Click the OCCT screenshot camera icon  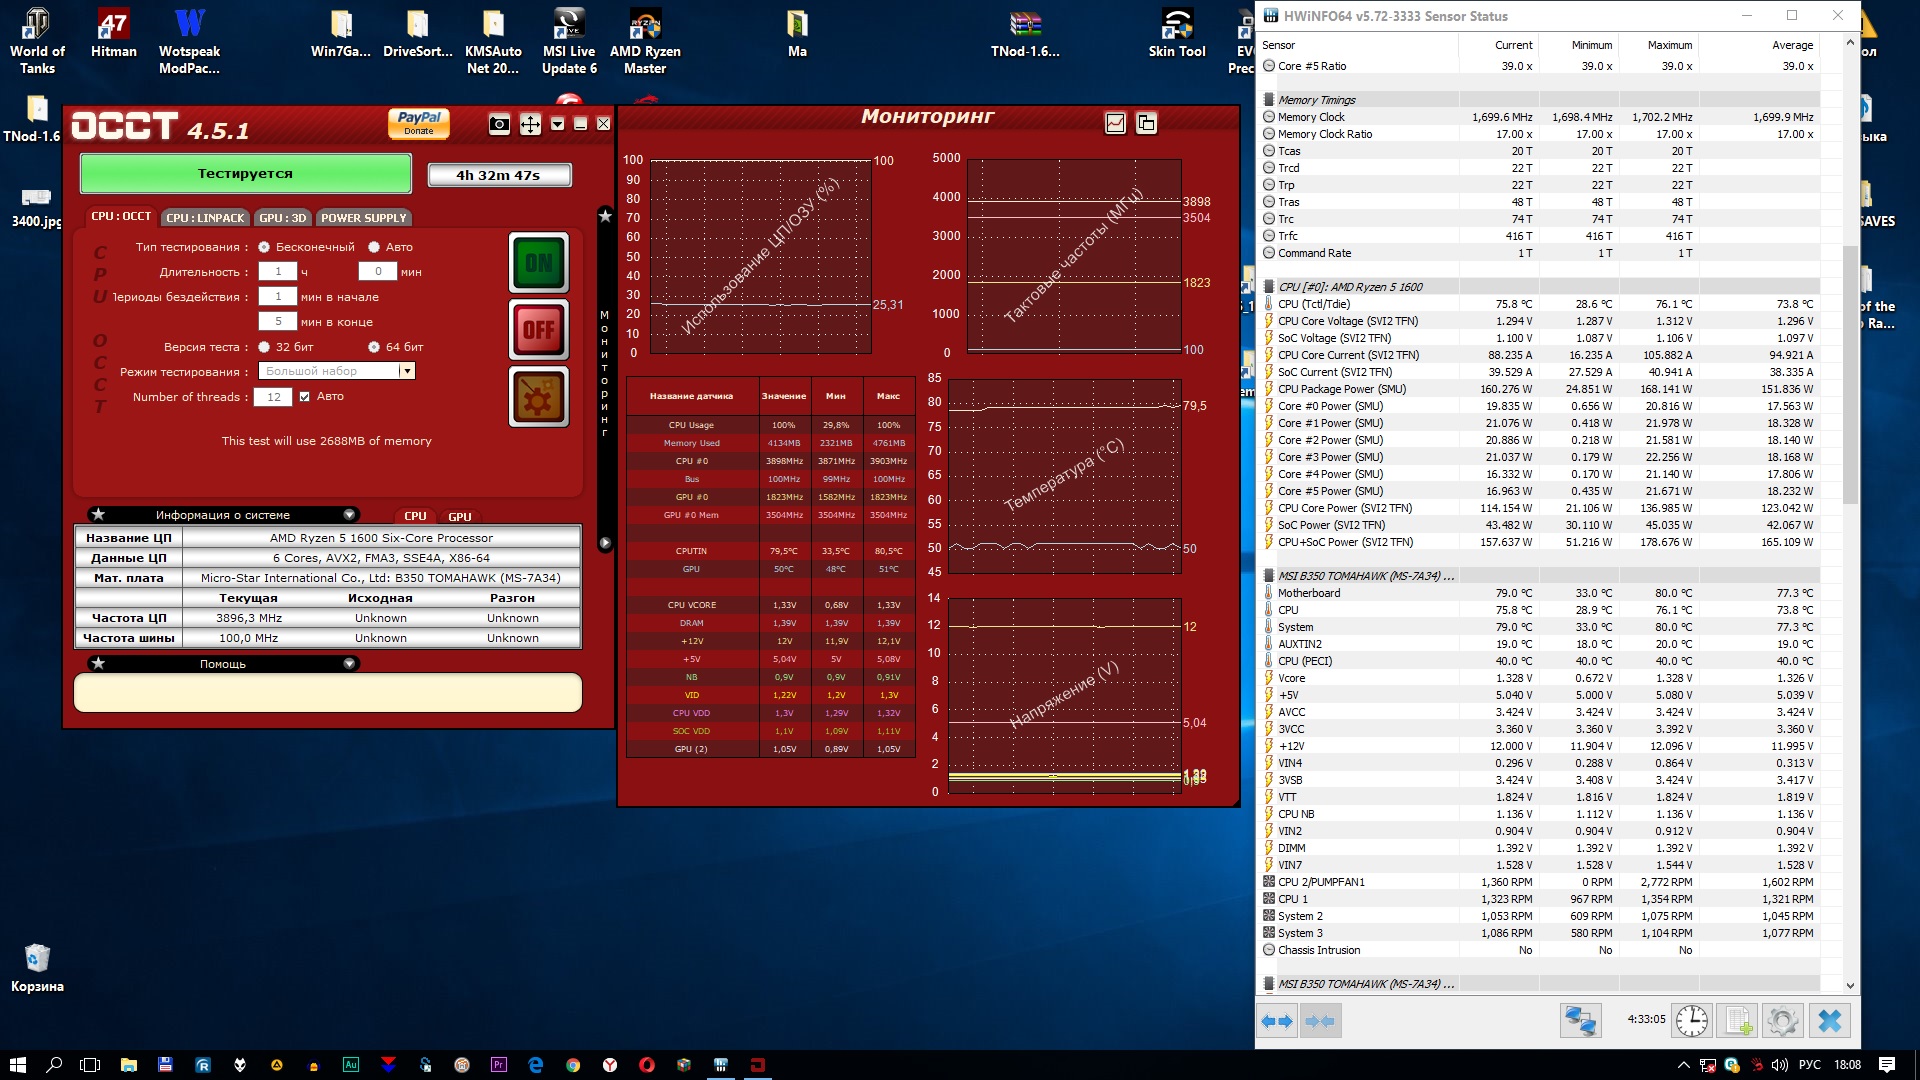pos(499,124)
